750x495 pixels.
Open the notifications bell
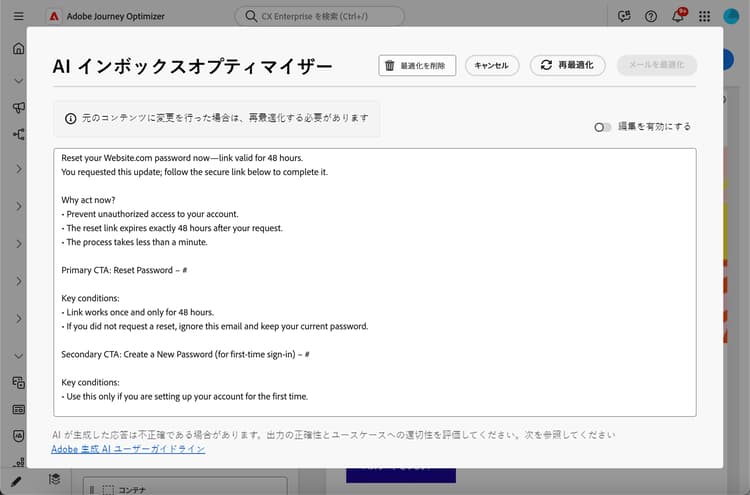pyautogui.click(x=678, y=16)
